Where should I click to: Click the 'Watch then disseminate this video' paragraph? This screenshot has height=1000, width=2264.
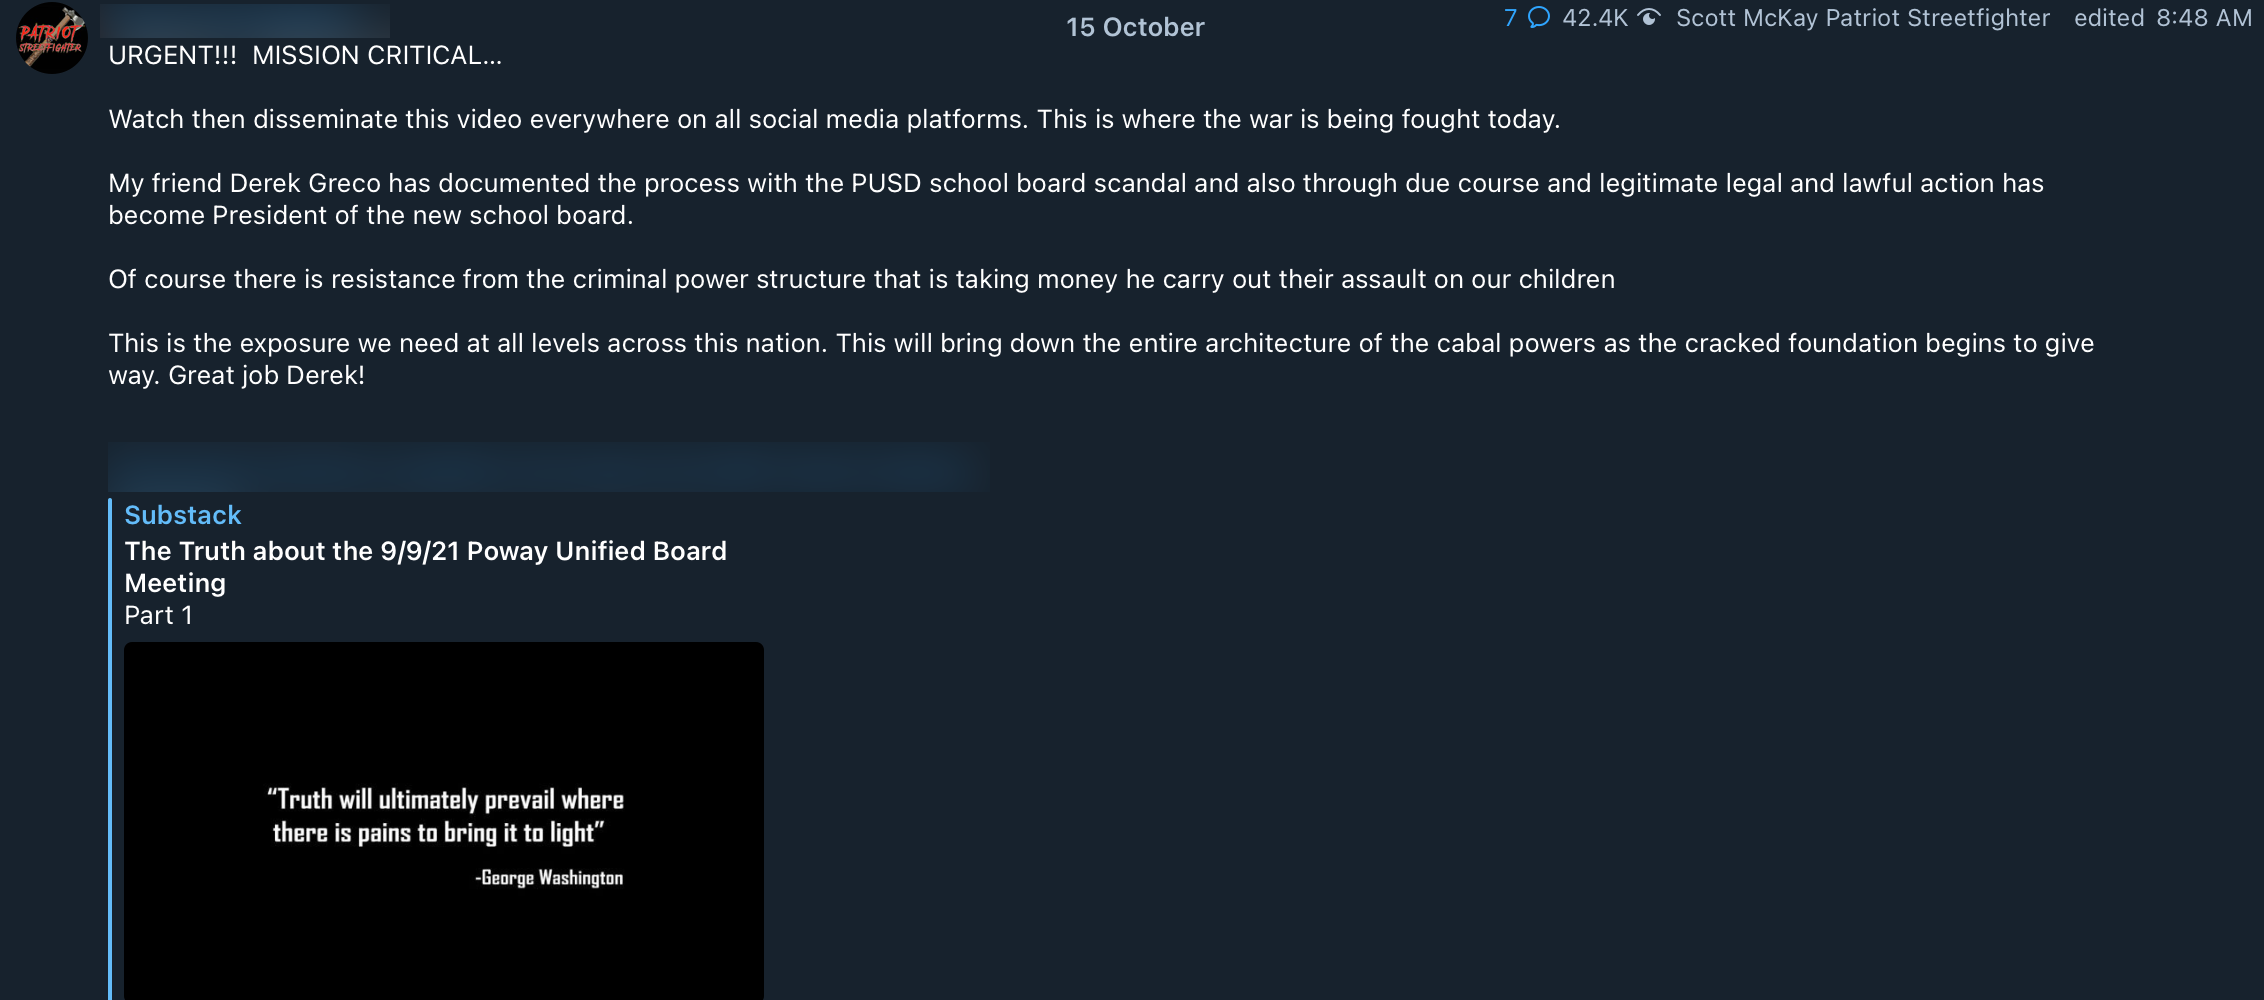point(834,119)
